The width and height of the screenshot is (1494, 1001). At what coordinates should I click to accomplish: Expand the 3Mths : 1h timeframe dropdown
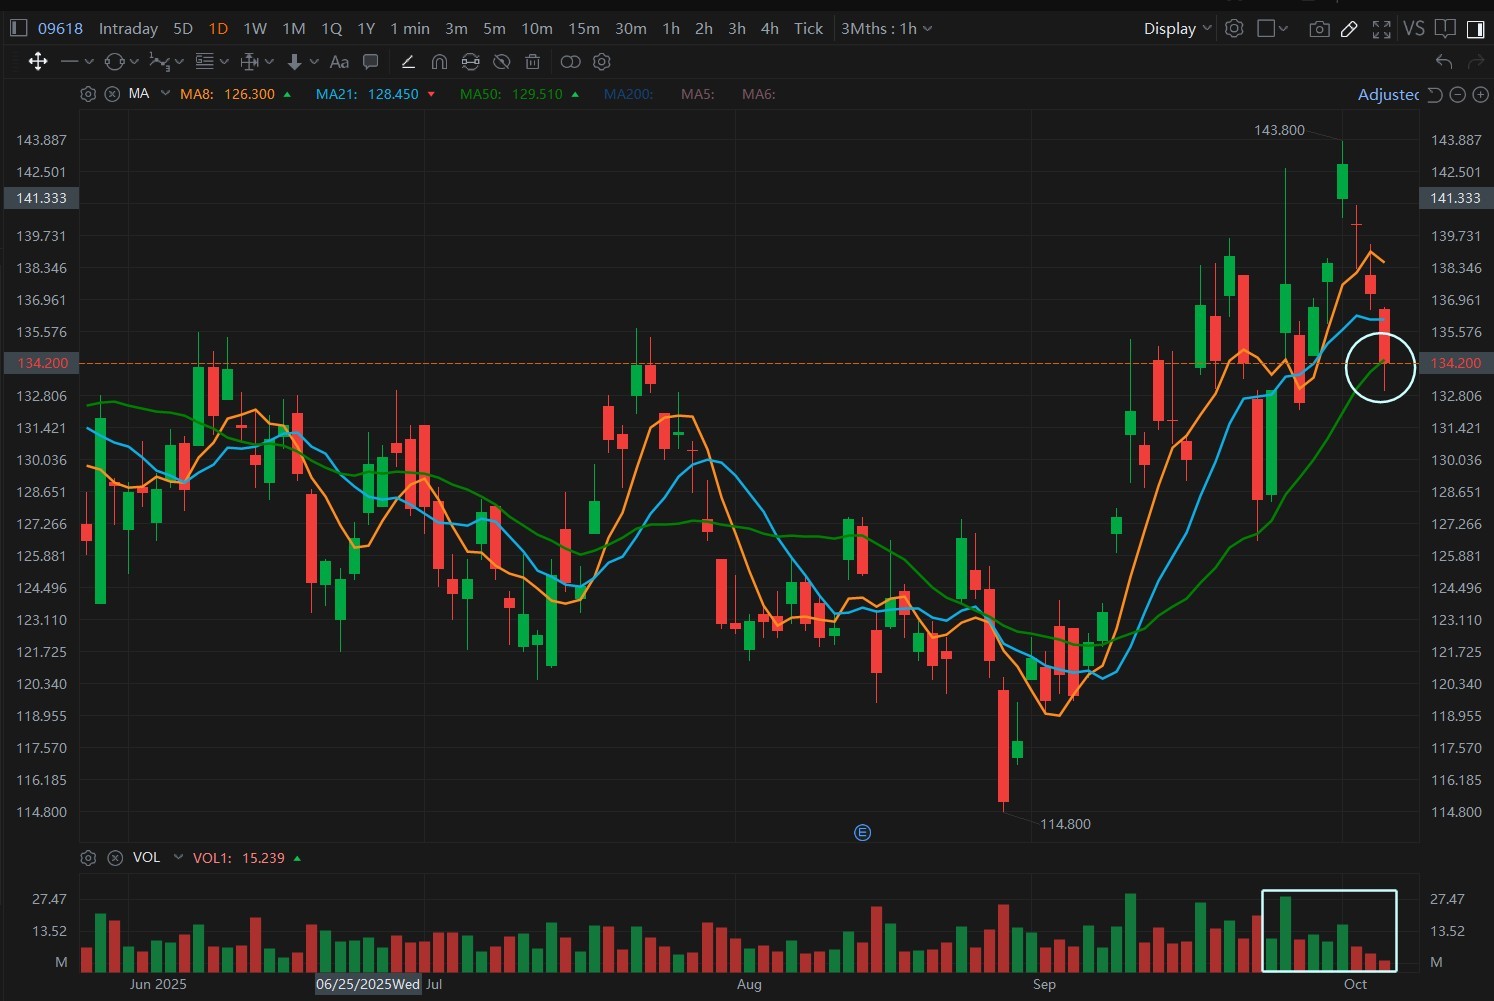coord(885,28)
